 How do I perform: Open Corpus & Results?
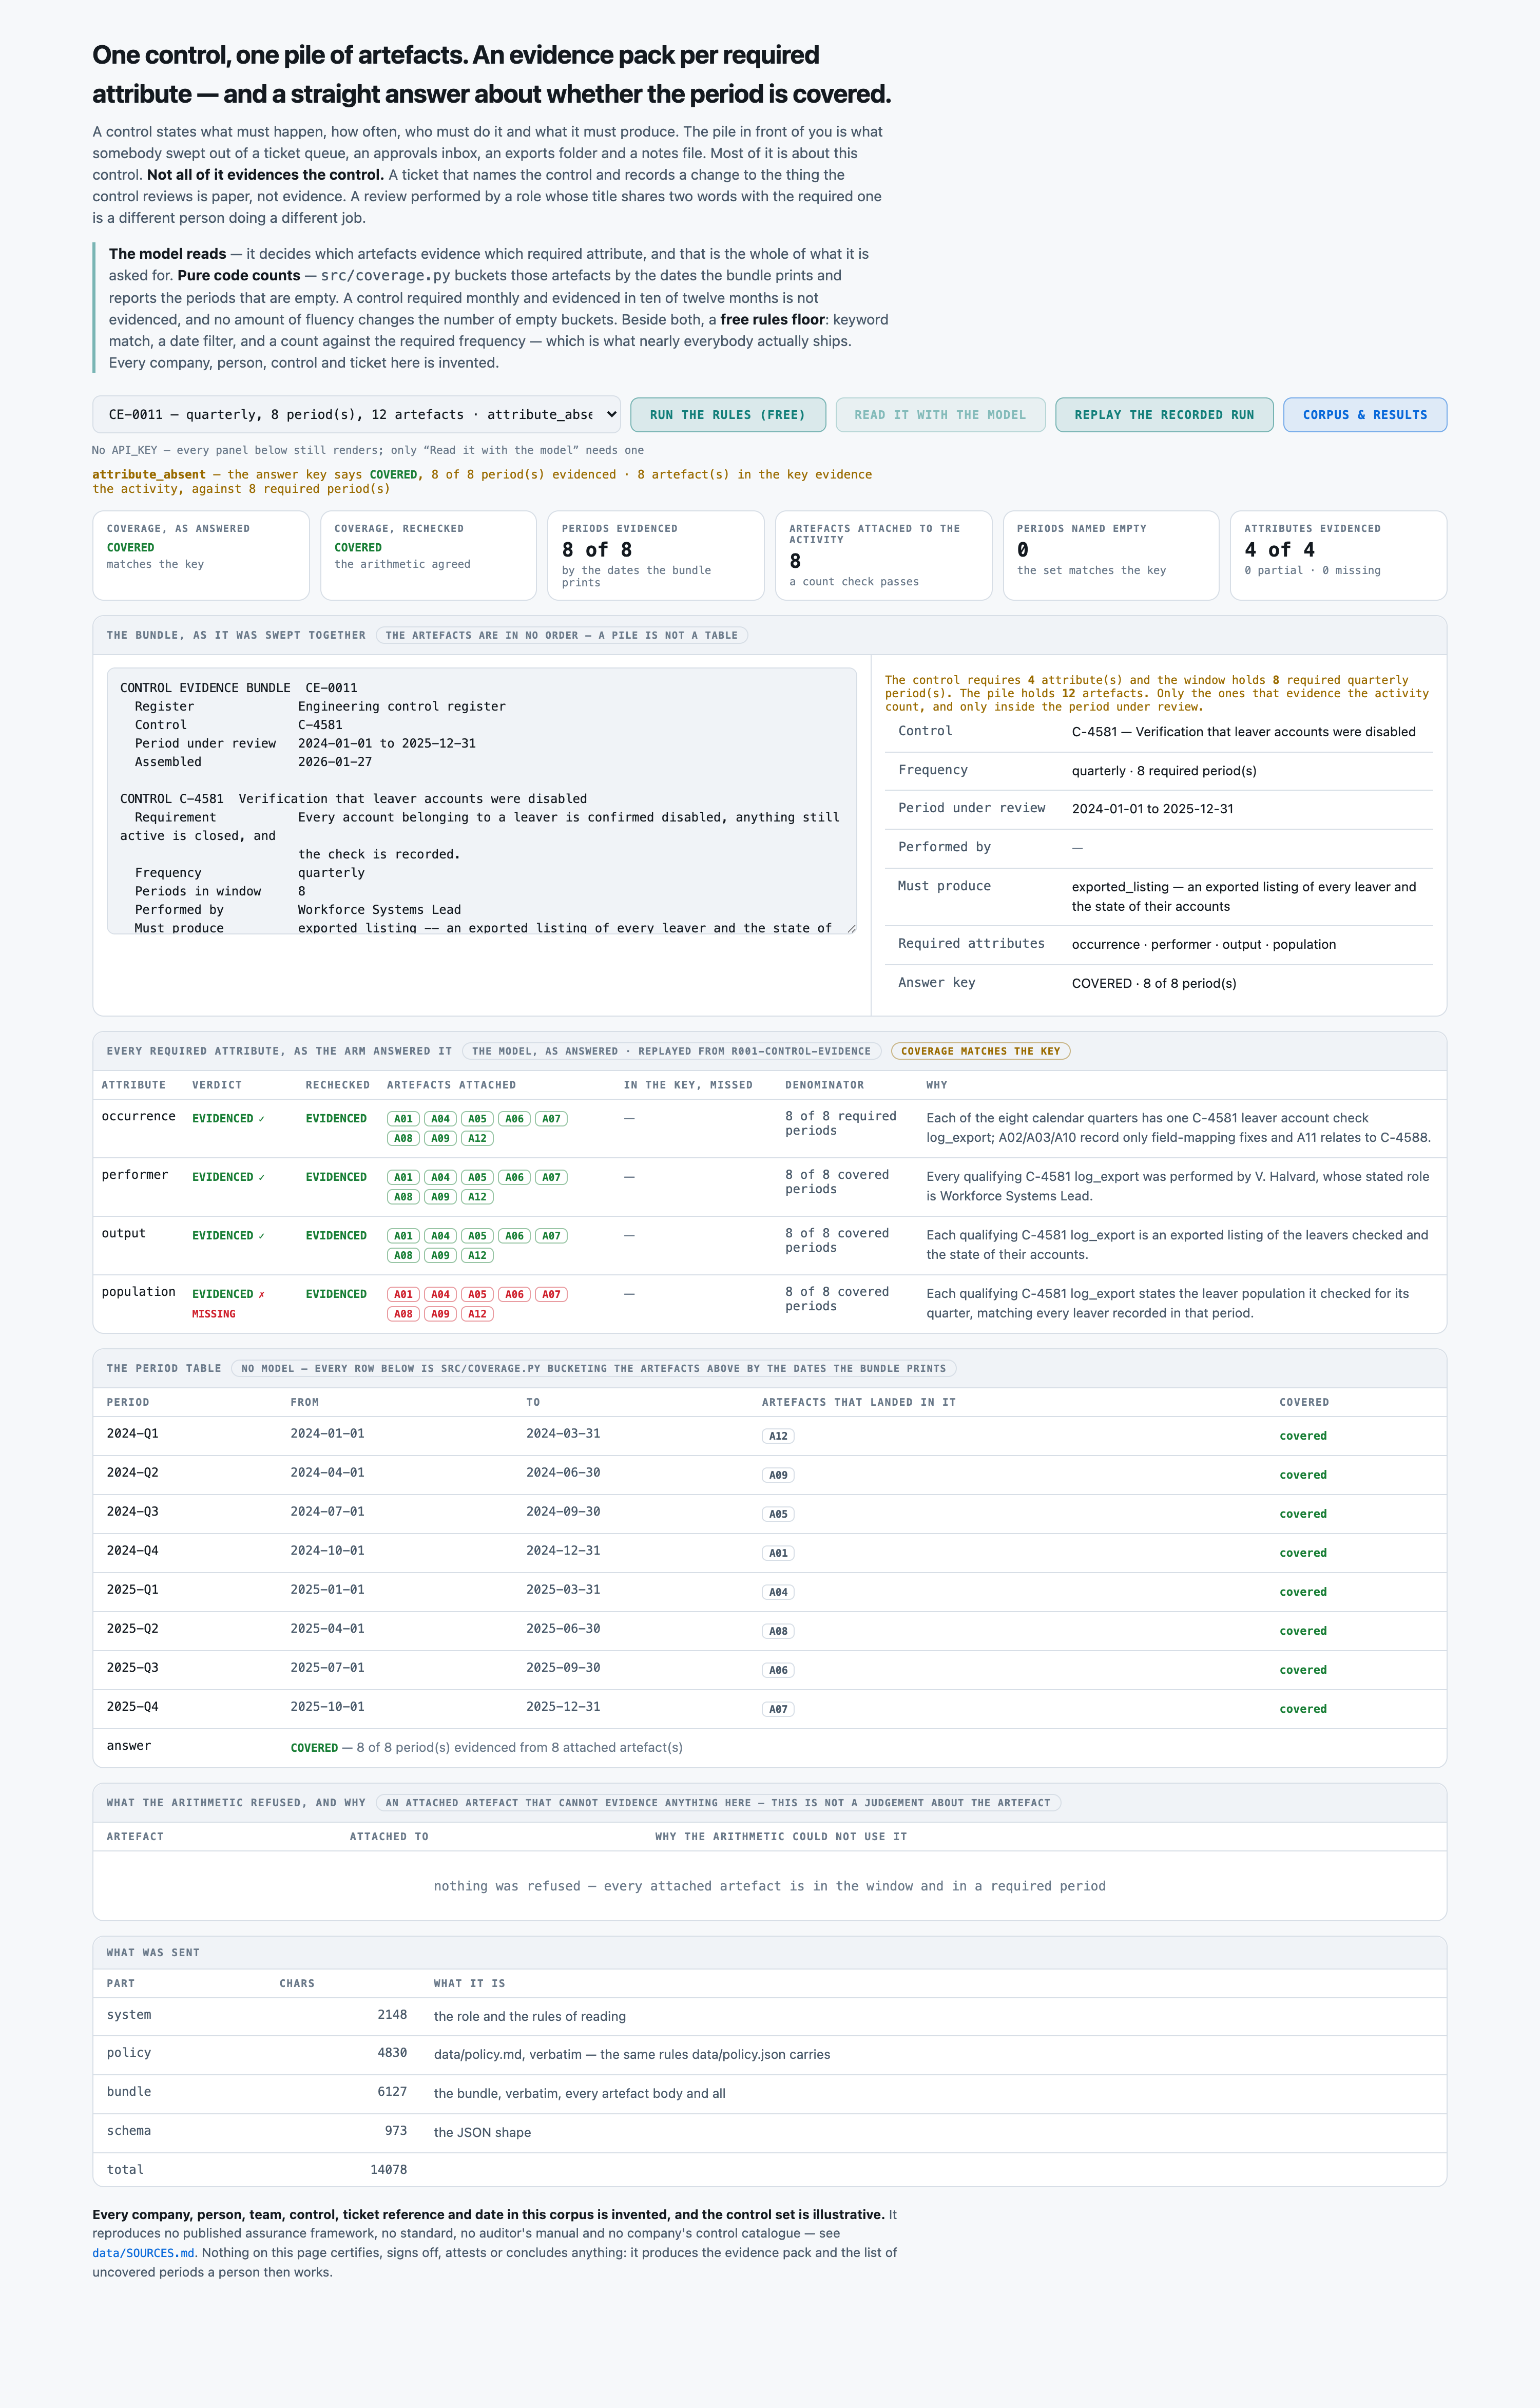(1365, 415)
